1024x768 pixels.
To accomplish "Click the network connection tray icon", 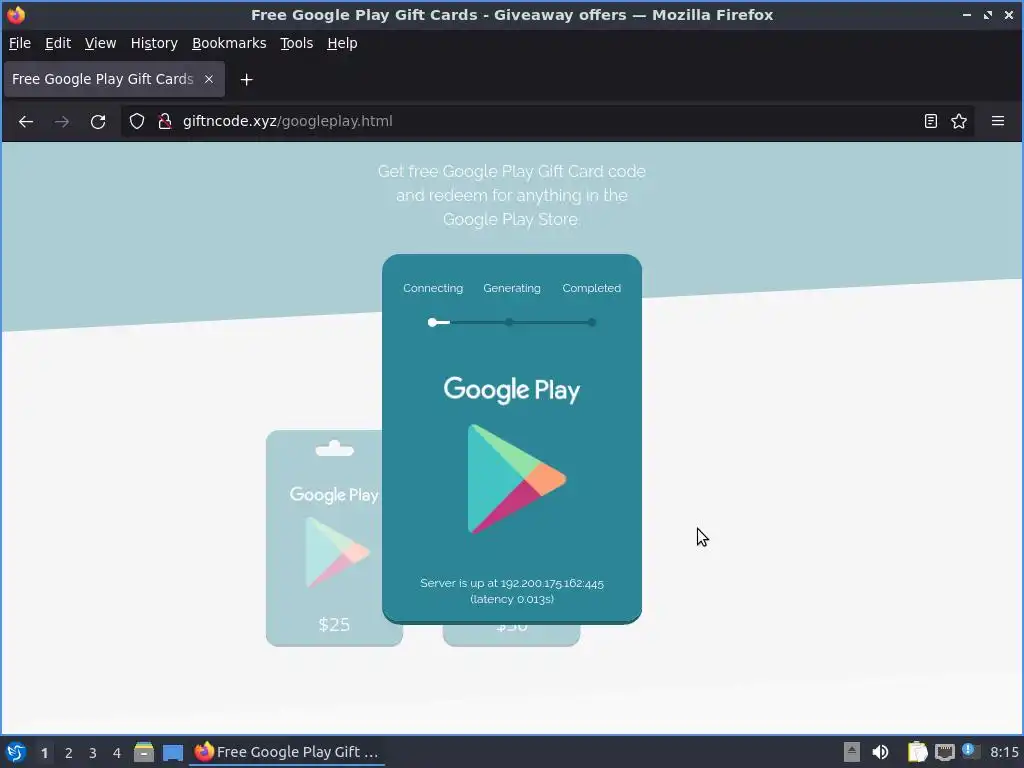I will [945, 752].
